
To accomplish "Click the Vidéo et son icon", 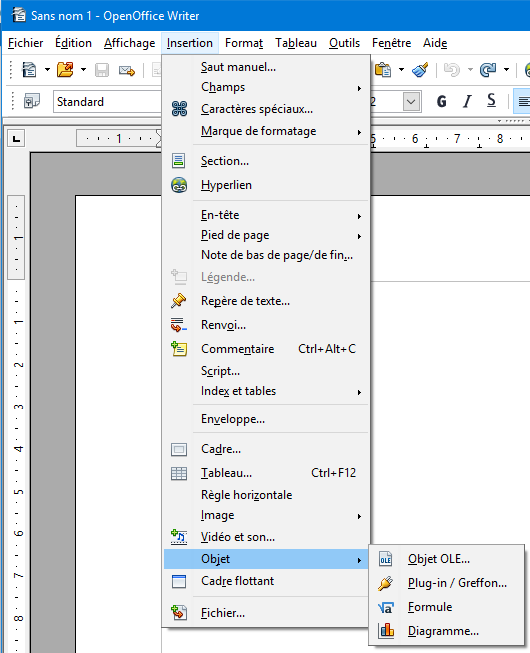I will (179, 537).
